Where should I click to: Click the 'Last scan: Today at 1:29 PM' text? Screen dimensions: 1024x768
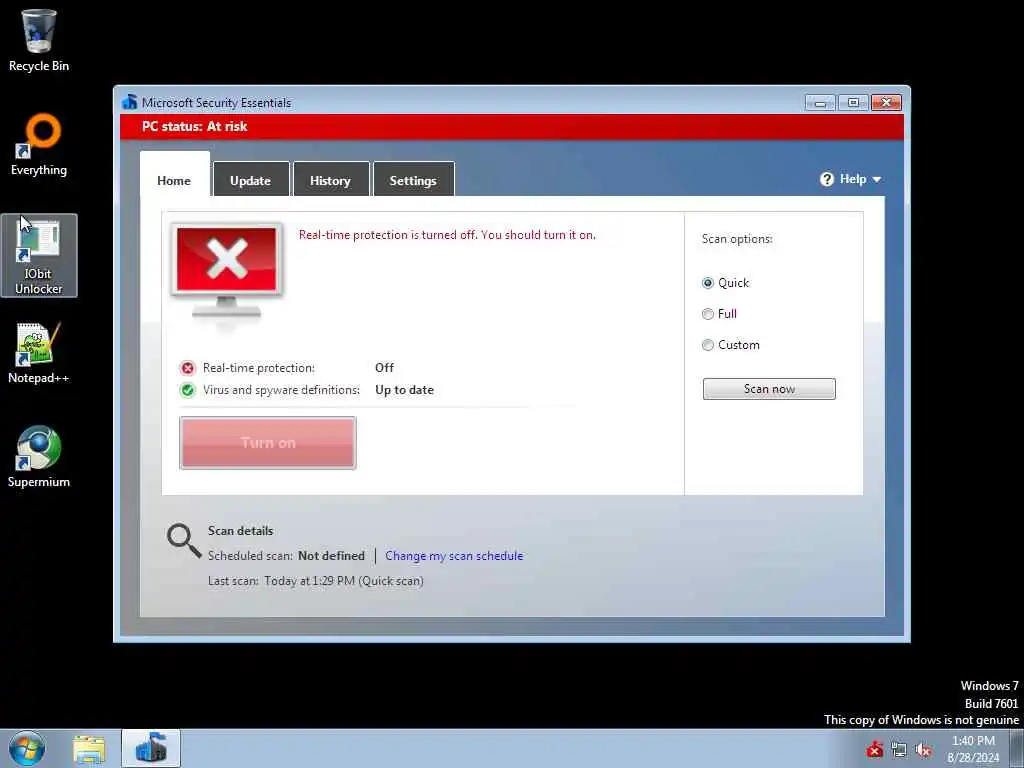coord(315,581)
